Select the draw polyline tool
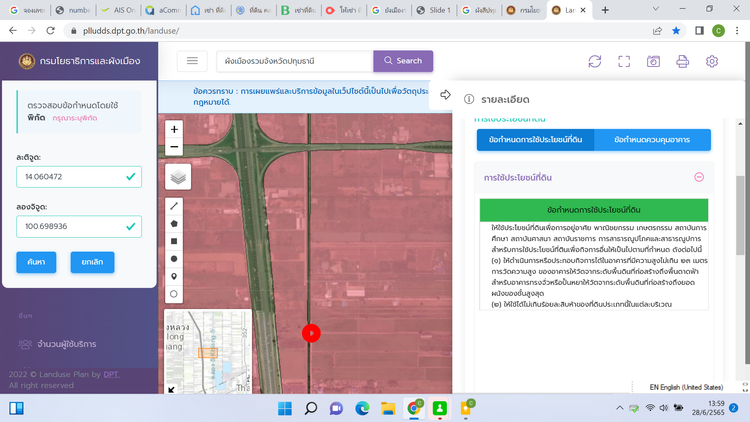Screen dimensions: 750x422 (x=174, y=206)
